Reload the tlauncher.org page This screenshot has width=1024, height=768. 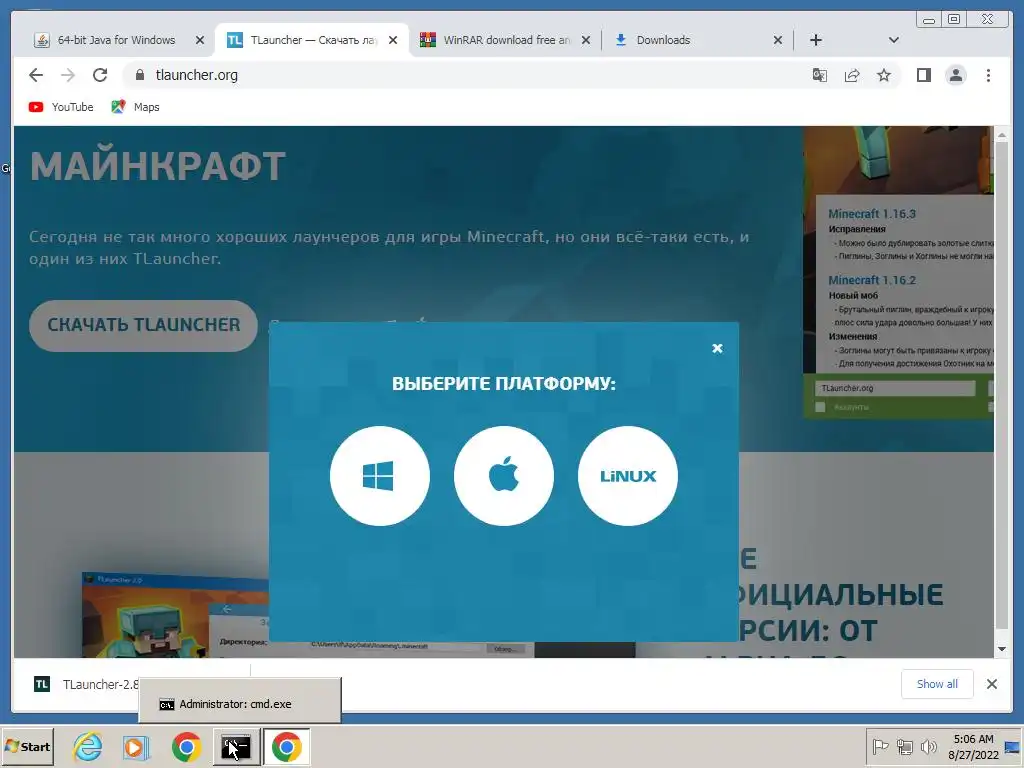point(100,75)
